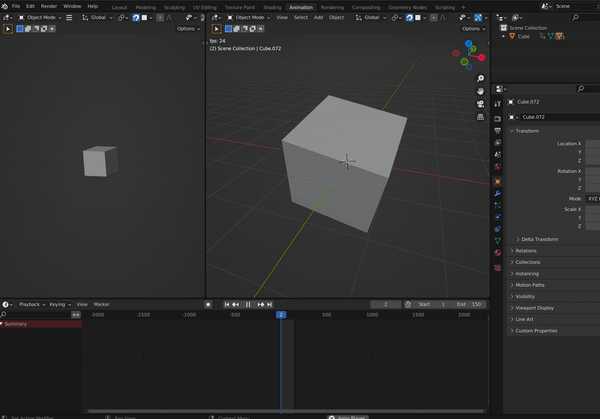Expand the Delta Transform section
The image size is (600, 419).
click(539, 239)
